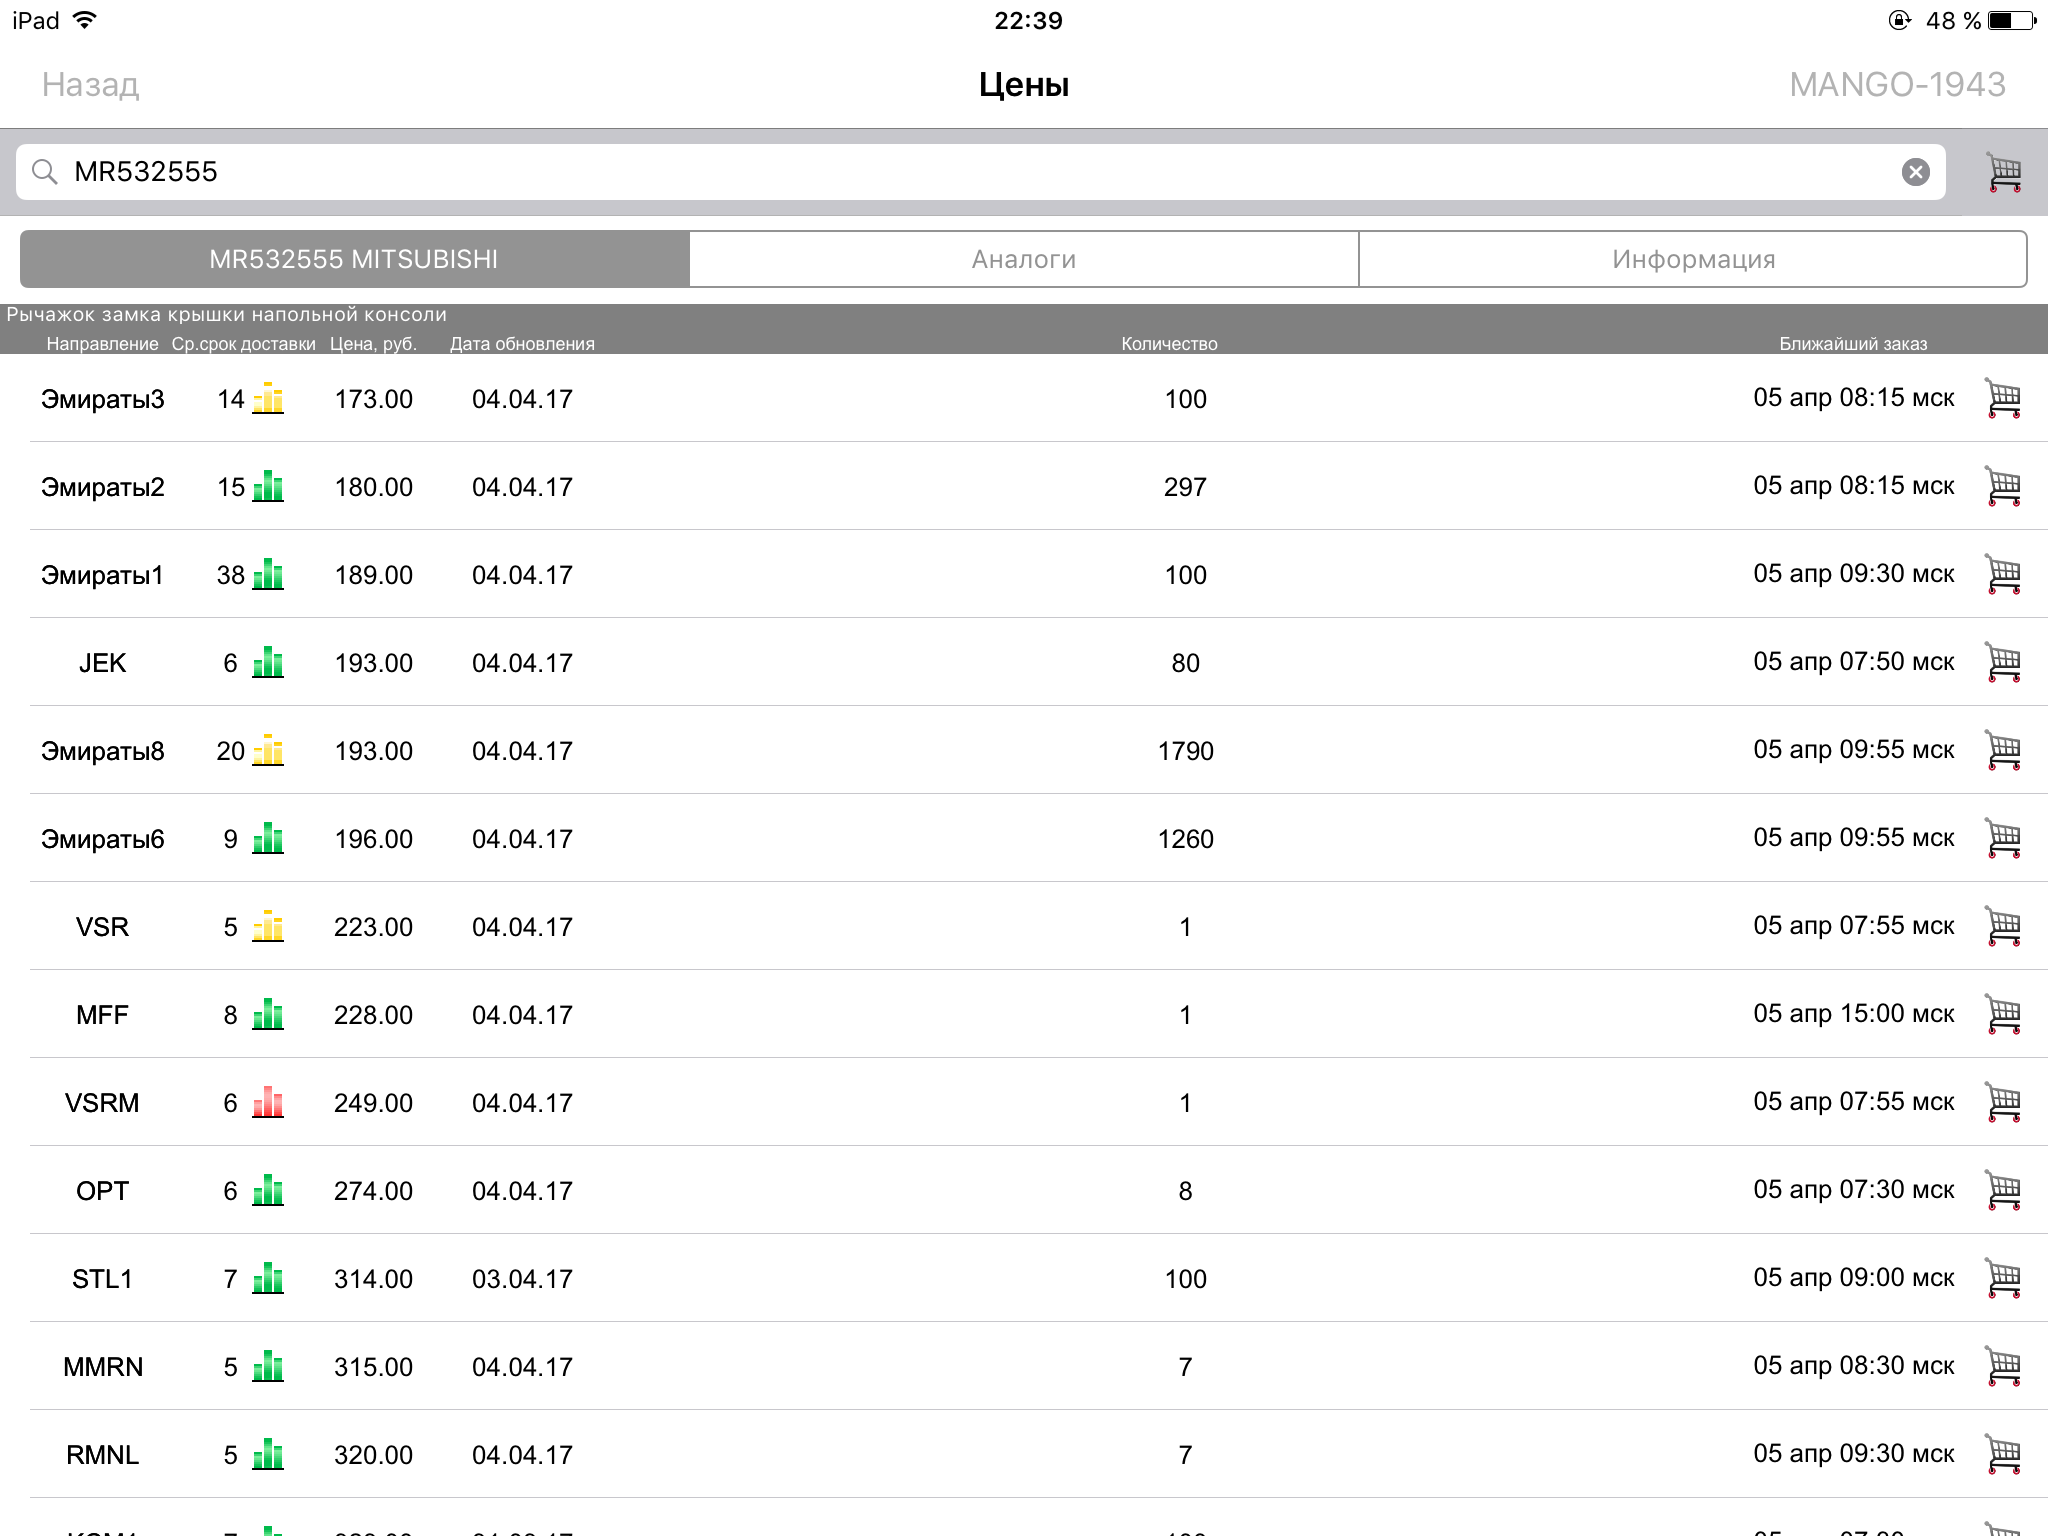Switch to the Информация tab

[x=1692, y=259]
